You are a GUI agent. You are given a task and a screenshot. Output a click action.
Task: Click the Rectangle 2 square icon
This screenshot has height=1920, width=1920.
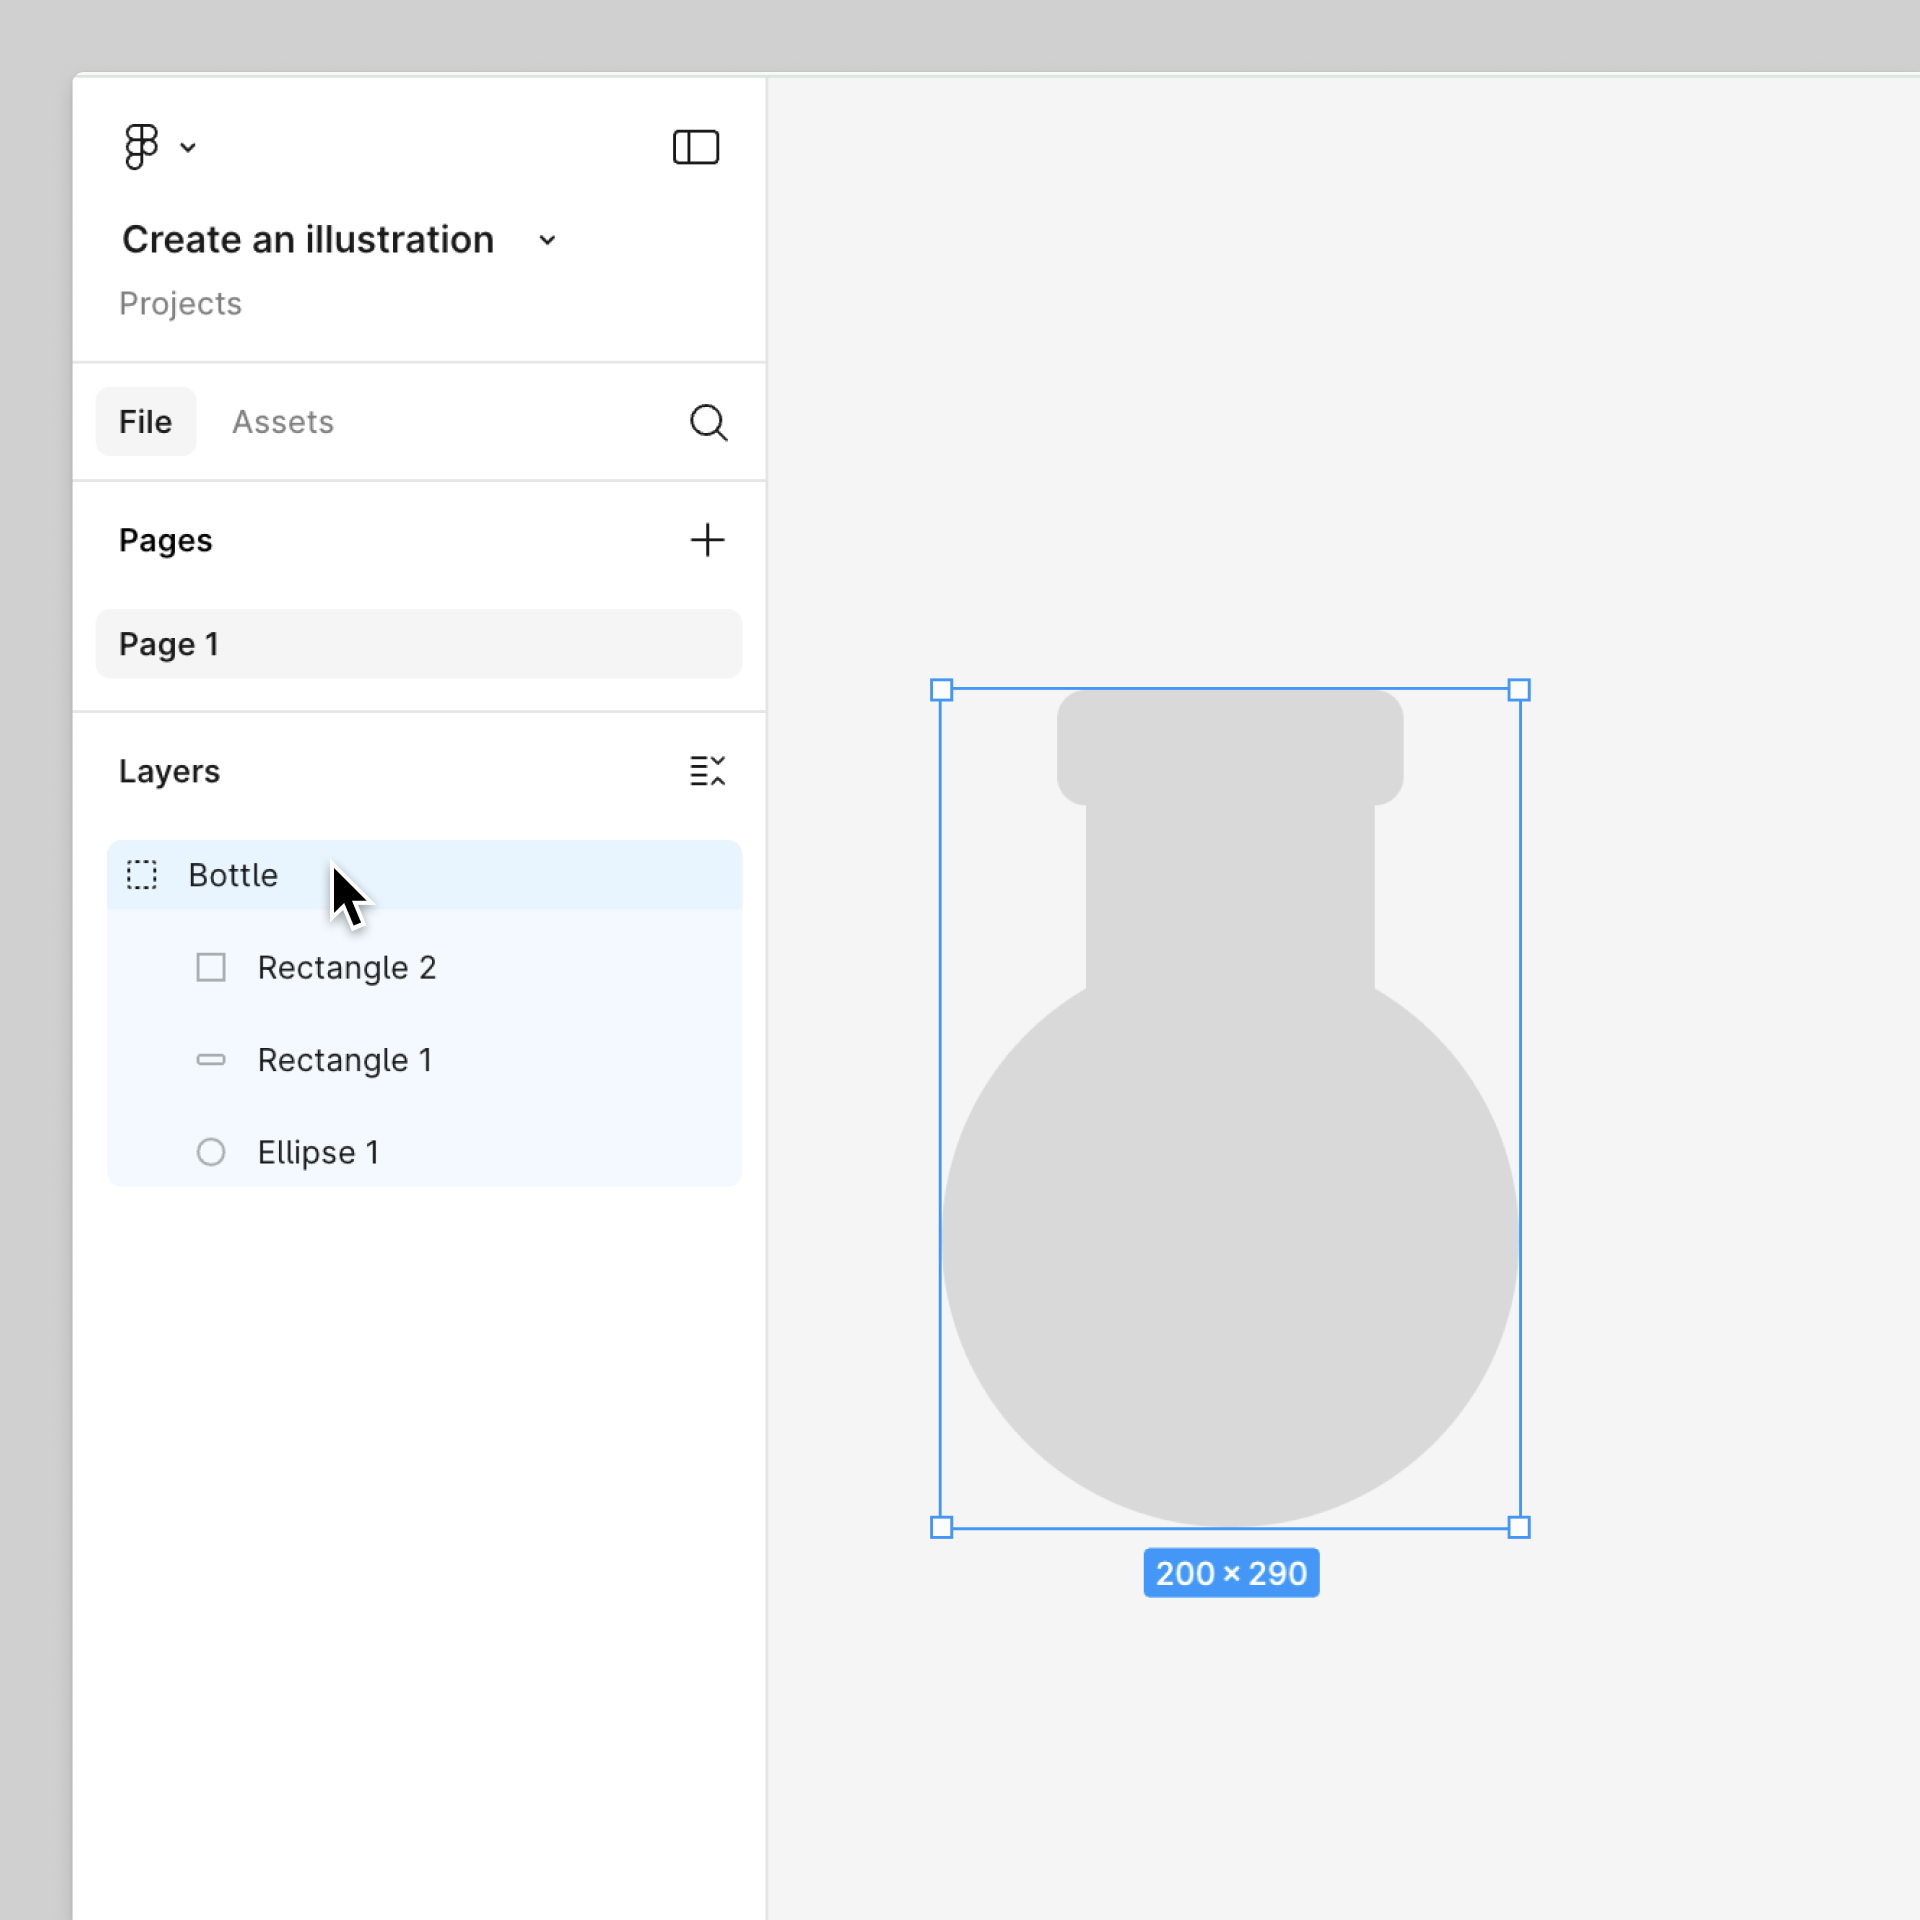(210, 967)
